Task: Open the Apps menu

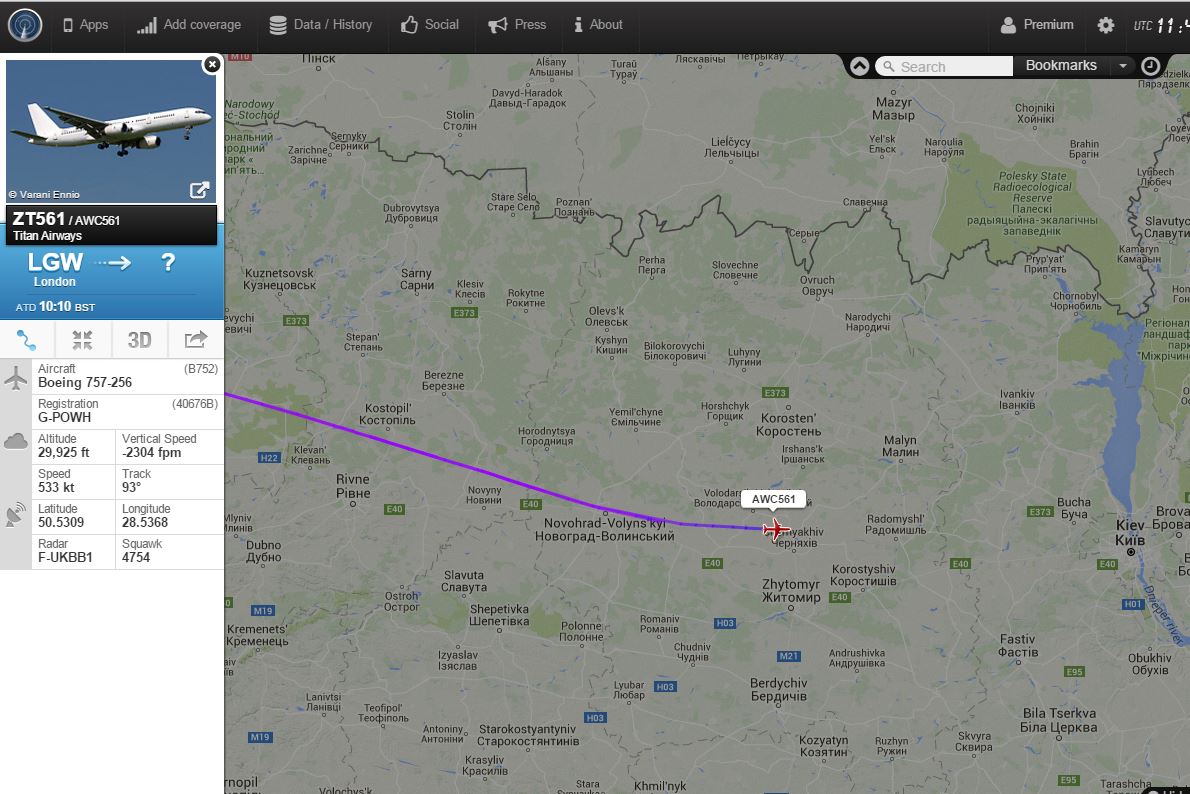Action: pyautogui.click(x=85, y=25)
